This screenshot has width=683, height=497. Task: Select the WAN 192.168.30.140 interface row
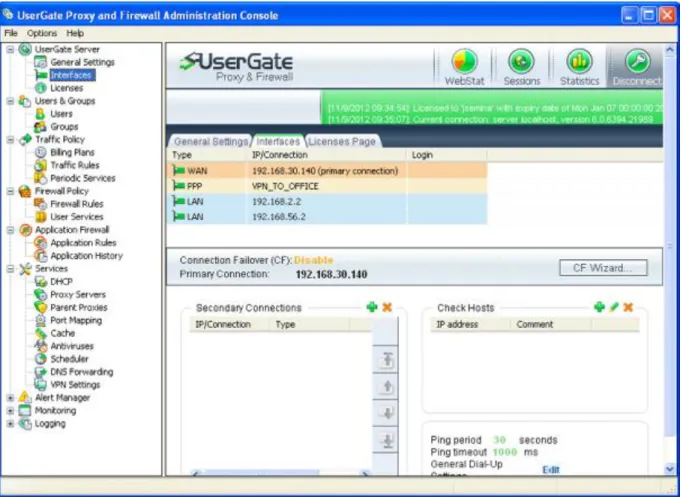(327, 171)
